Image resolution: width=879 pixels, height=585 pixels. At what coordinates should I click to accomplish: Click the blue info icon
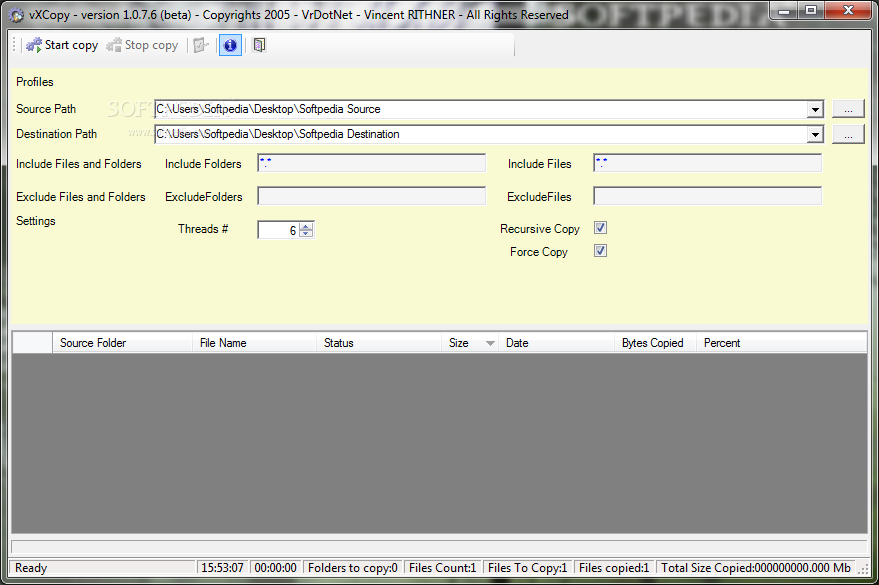230,45
